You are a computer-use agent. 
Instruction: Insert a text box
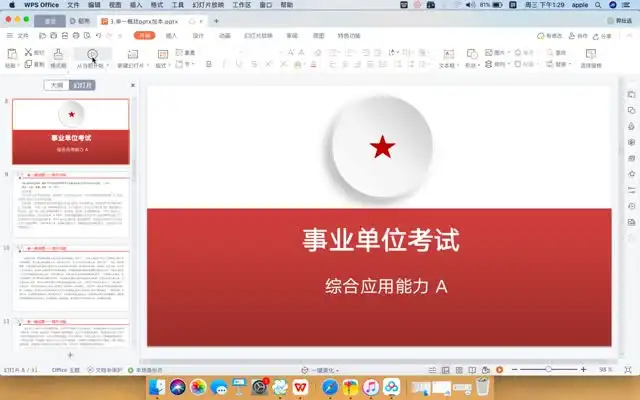coord(447,53)
